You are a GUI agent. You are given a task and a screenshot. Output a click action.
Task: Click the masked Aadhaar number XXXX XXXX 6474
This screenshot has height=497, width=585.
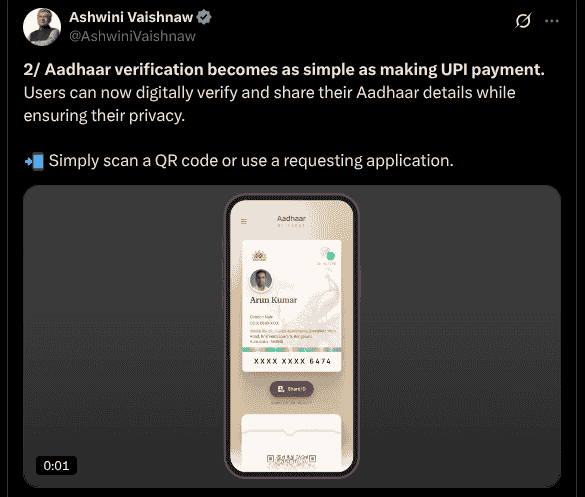coord(292,361)
